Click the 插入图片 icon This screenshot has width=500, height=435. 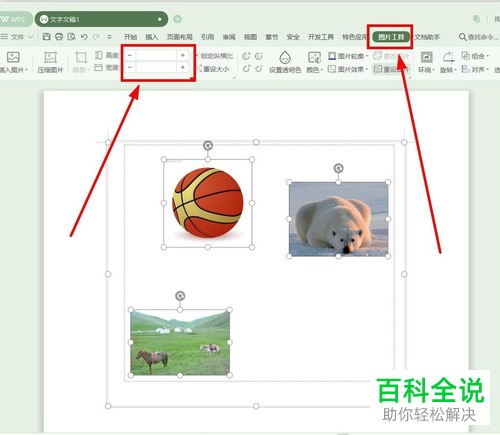(x=13, y=57)
